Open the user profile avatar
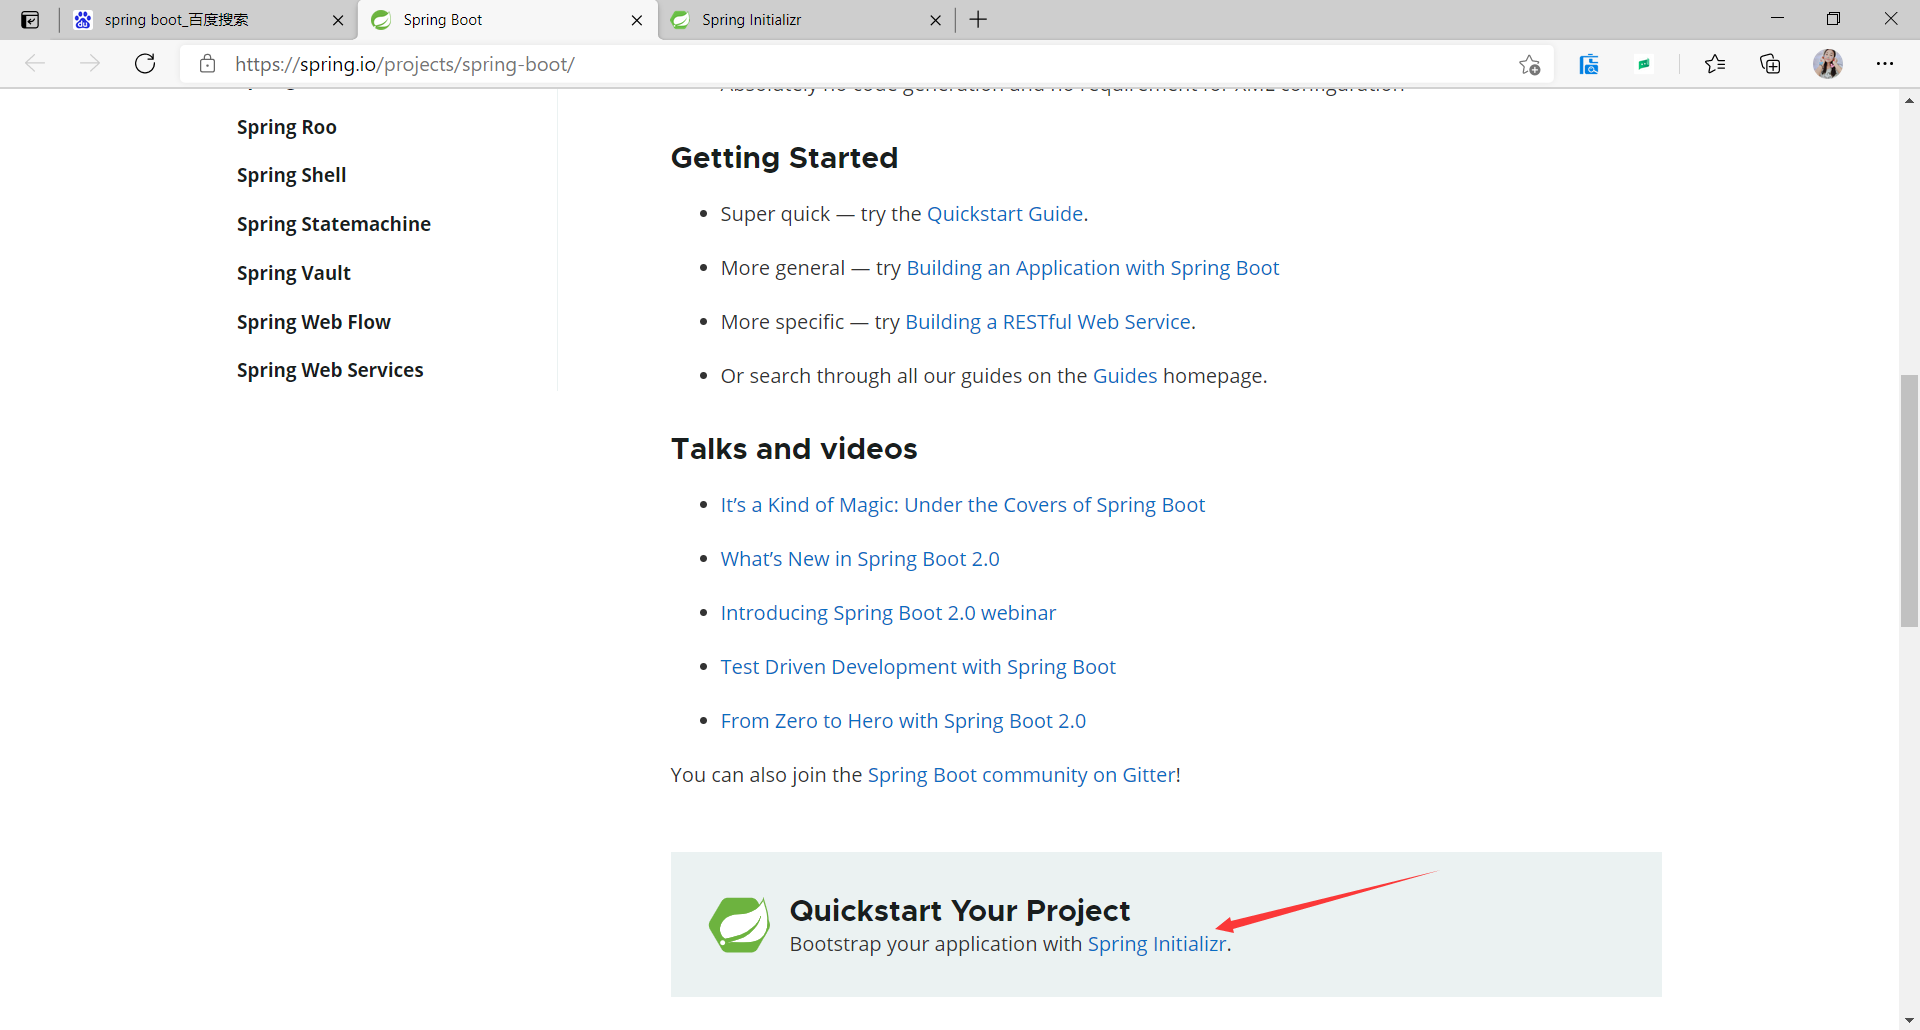Screen dimensions: 1920x1030 click(x=1828, y=64)
